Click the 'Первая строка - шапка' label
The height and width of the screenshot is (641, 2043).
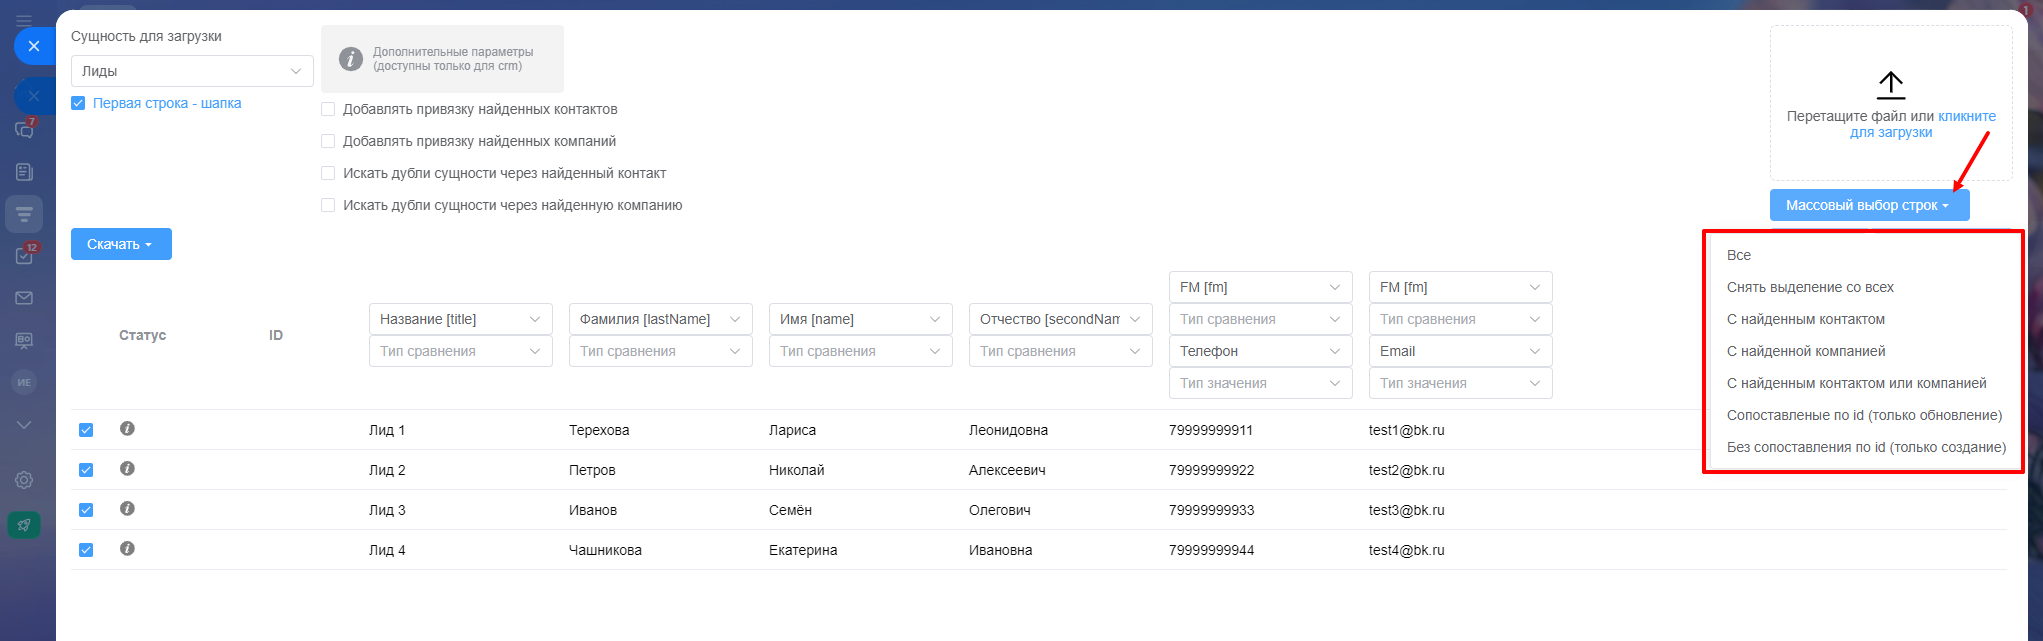[x=167, y=103]
